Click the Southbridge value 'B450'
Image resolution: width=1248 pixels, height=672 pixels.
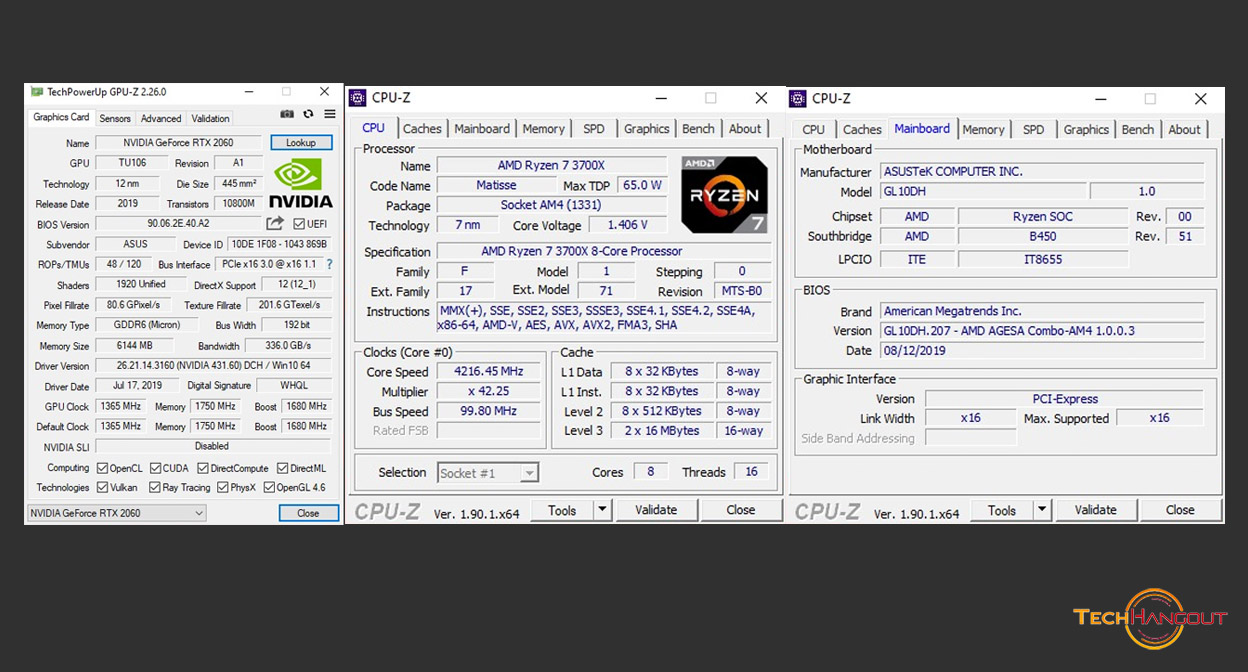click(x=1043, y=237)
